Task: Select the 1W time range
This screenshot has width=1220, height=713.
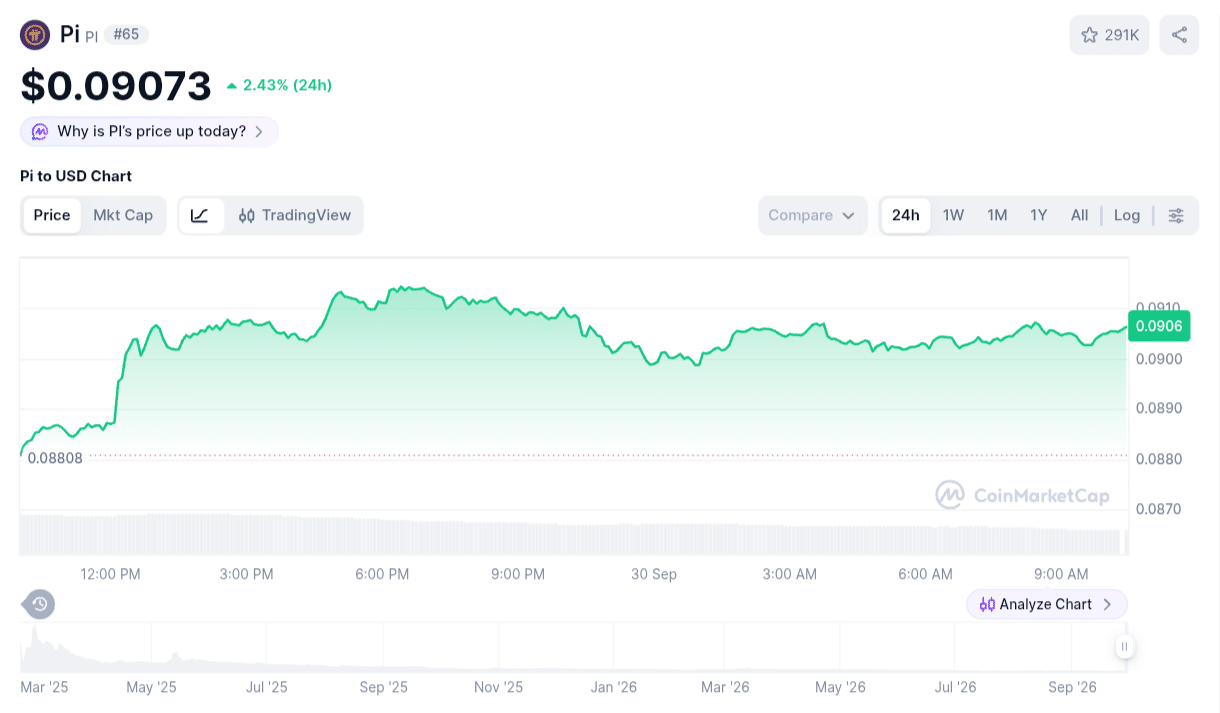Action: coord(954,215)
